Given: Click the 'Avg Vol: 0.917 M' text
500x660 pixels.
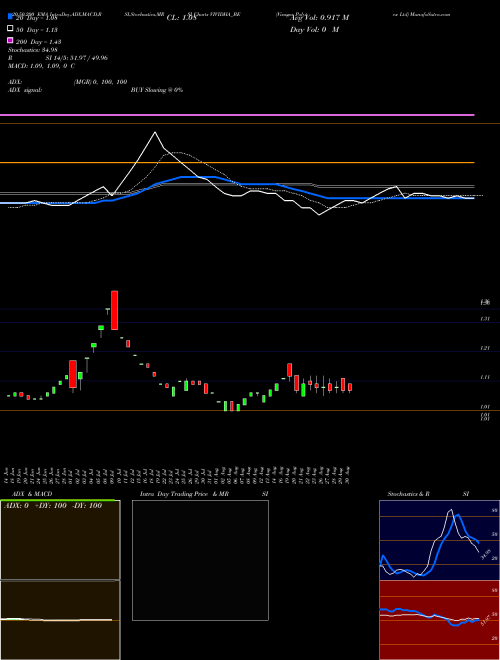Looking at the screenshot, I should pyautogui.click(x=319, y=18).
